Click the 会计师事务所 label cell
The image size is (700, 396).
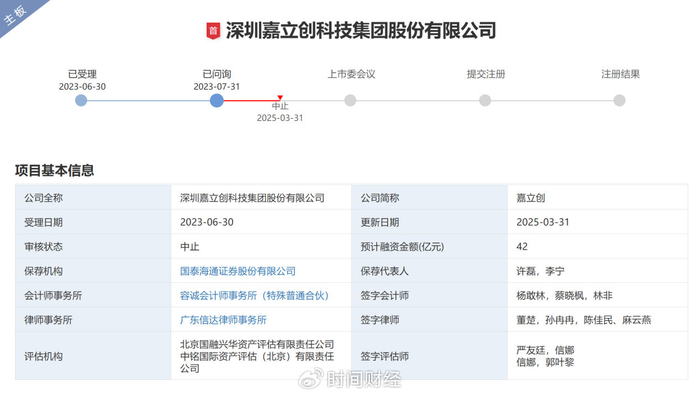(x=93, y=296)
